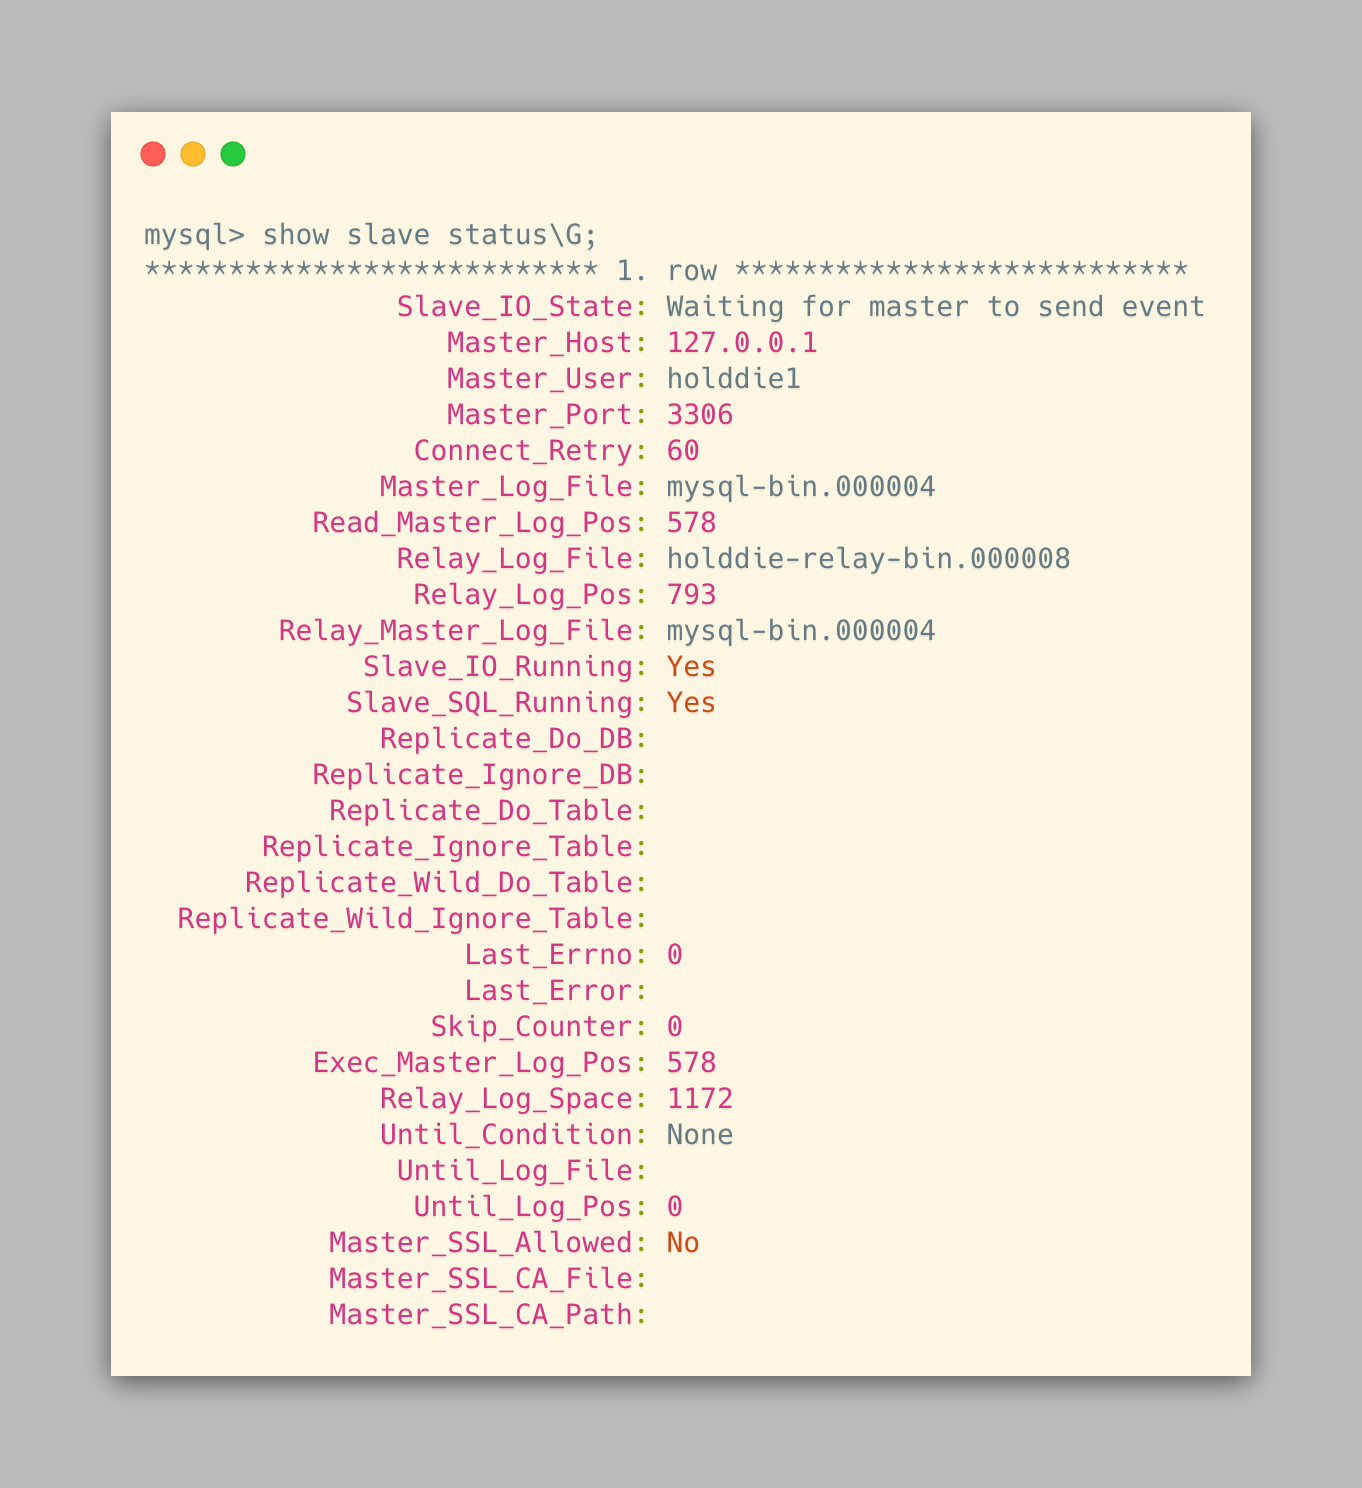The width and height of the screenshot is (1362, 1488).
Task: Click Exec_Master_Log_Pos value 578
Action: 692,1063
